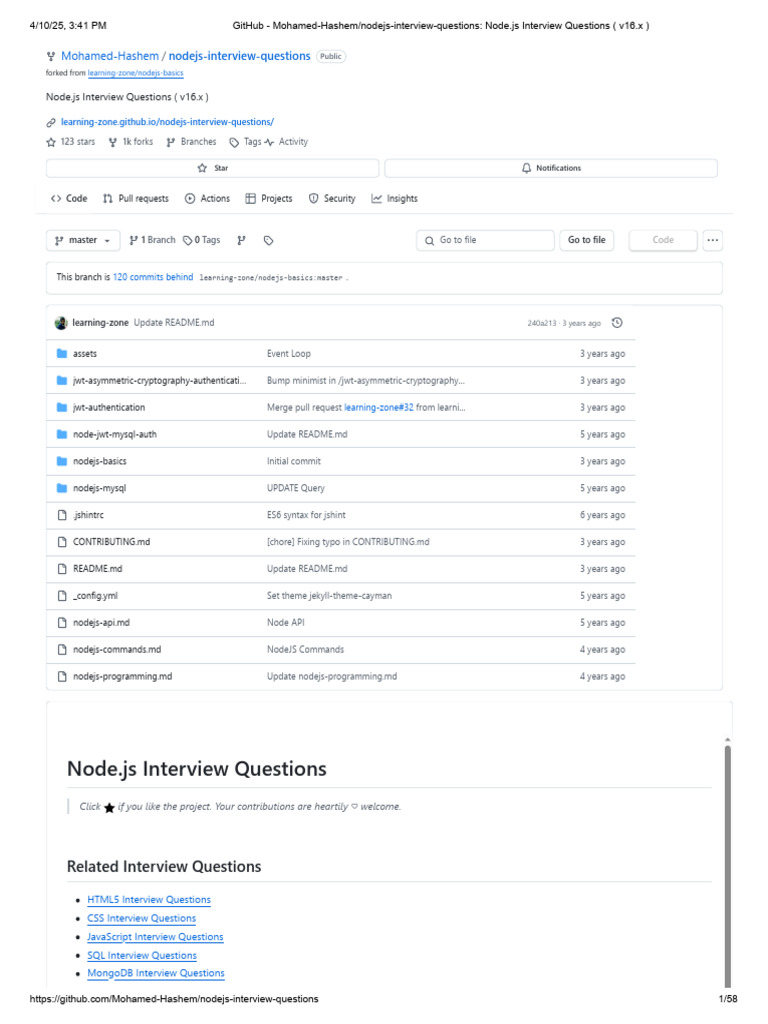
Task: Click the Go to file button
Action: [x=586, y=240]
